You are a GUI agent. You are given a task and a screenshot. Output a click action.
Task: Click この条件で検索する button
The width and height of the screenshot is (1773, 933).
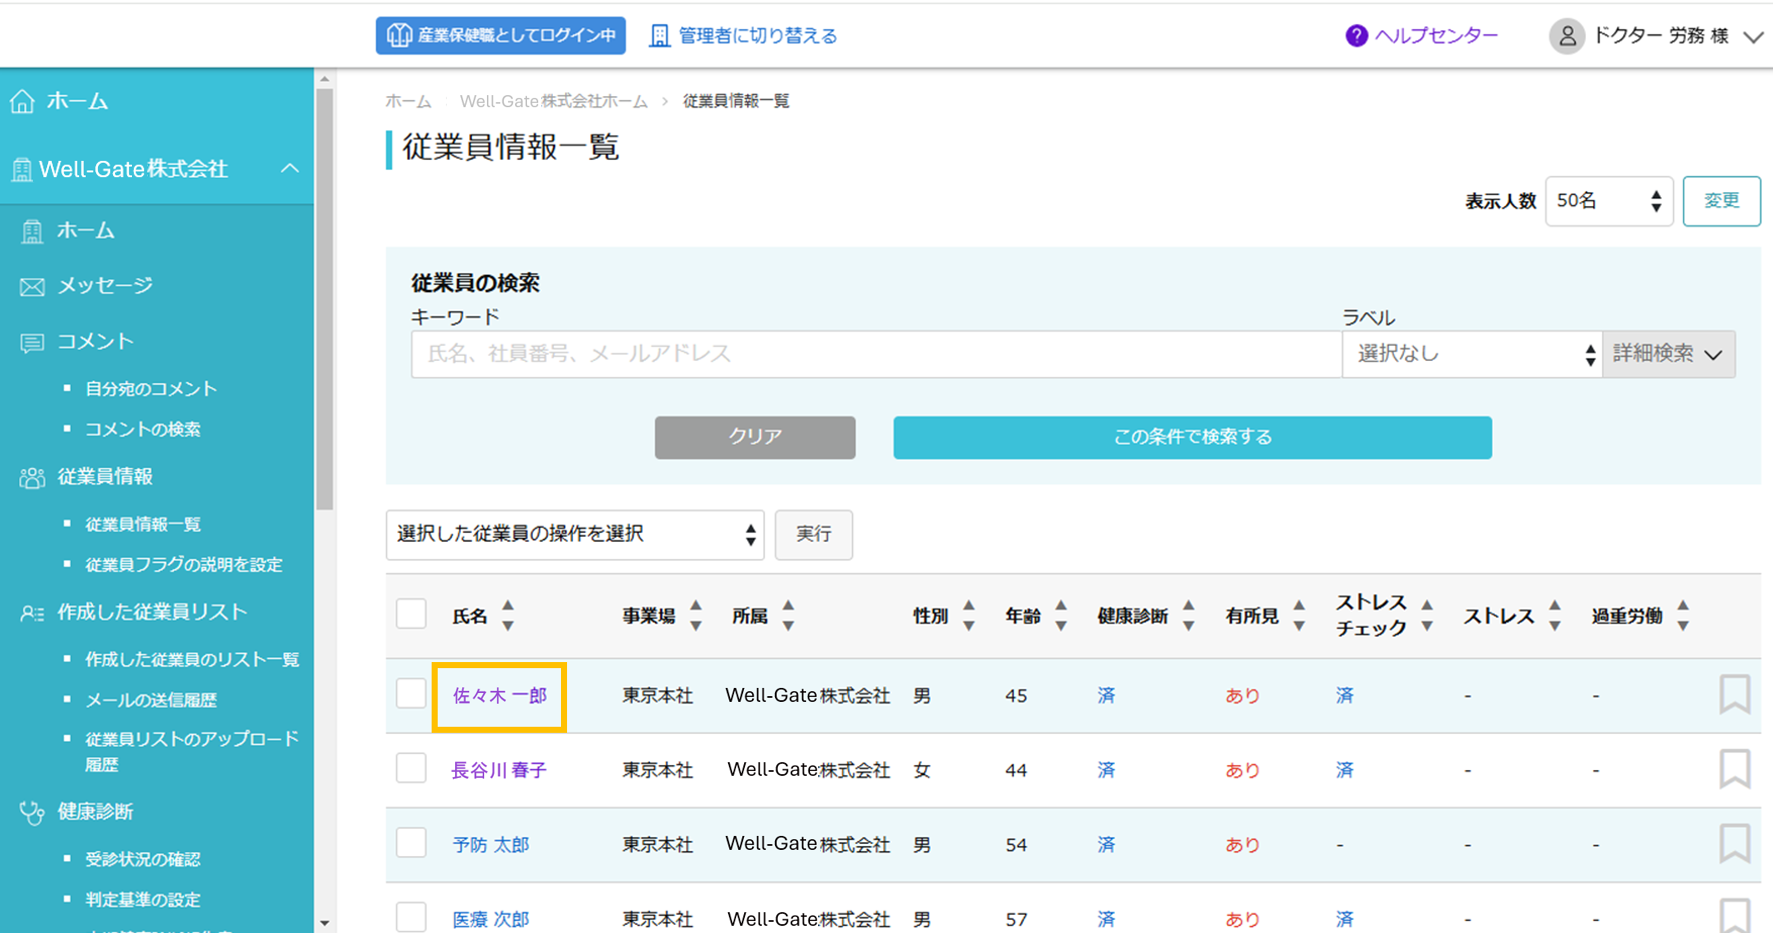click(1192, 437)
